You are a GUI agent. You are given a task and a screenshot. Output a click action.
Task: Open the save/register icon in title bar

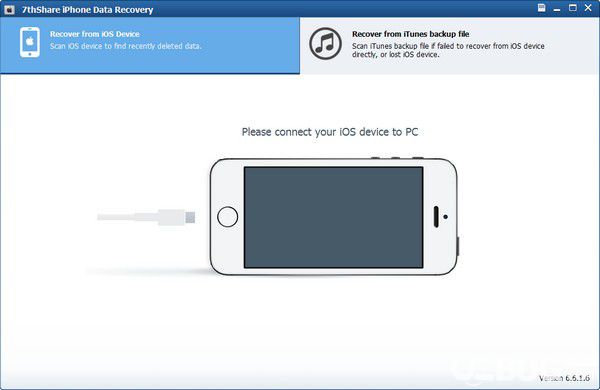[541, 8]
